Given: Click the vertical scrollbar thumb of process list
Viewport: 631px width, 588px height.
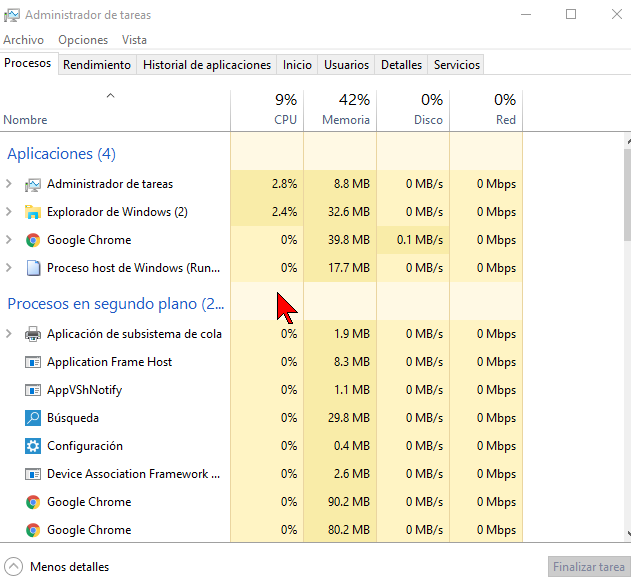Looking at the screenshot, I should point(627,195).
